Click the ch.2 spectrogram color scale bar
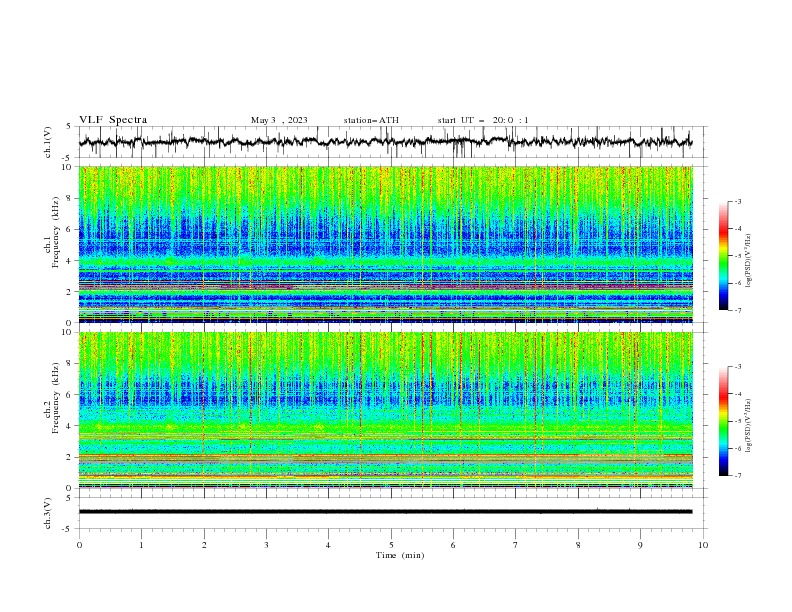 pyautogui.click(x=724, y=421)
